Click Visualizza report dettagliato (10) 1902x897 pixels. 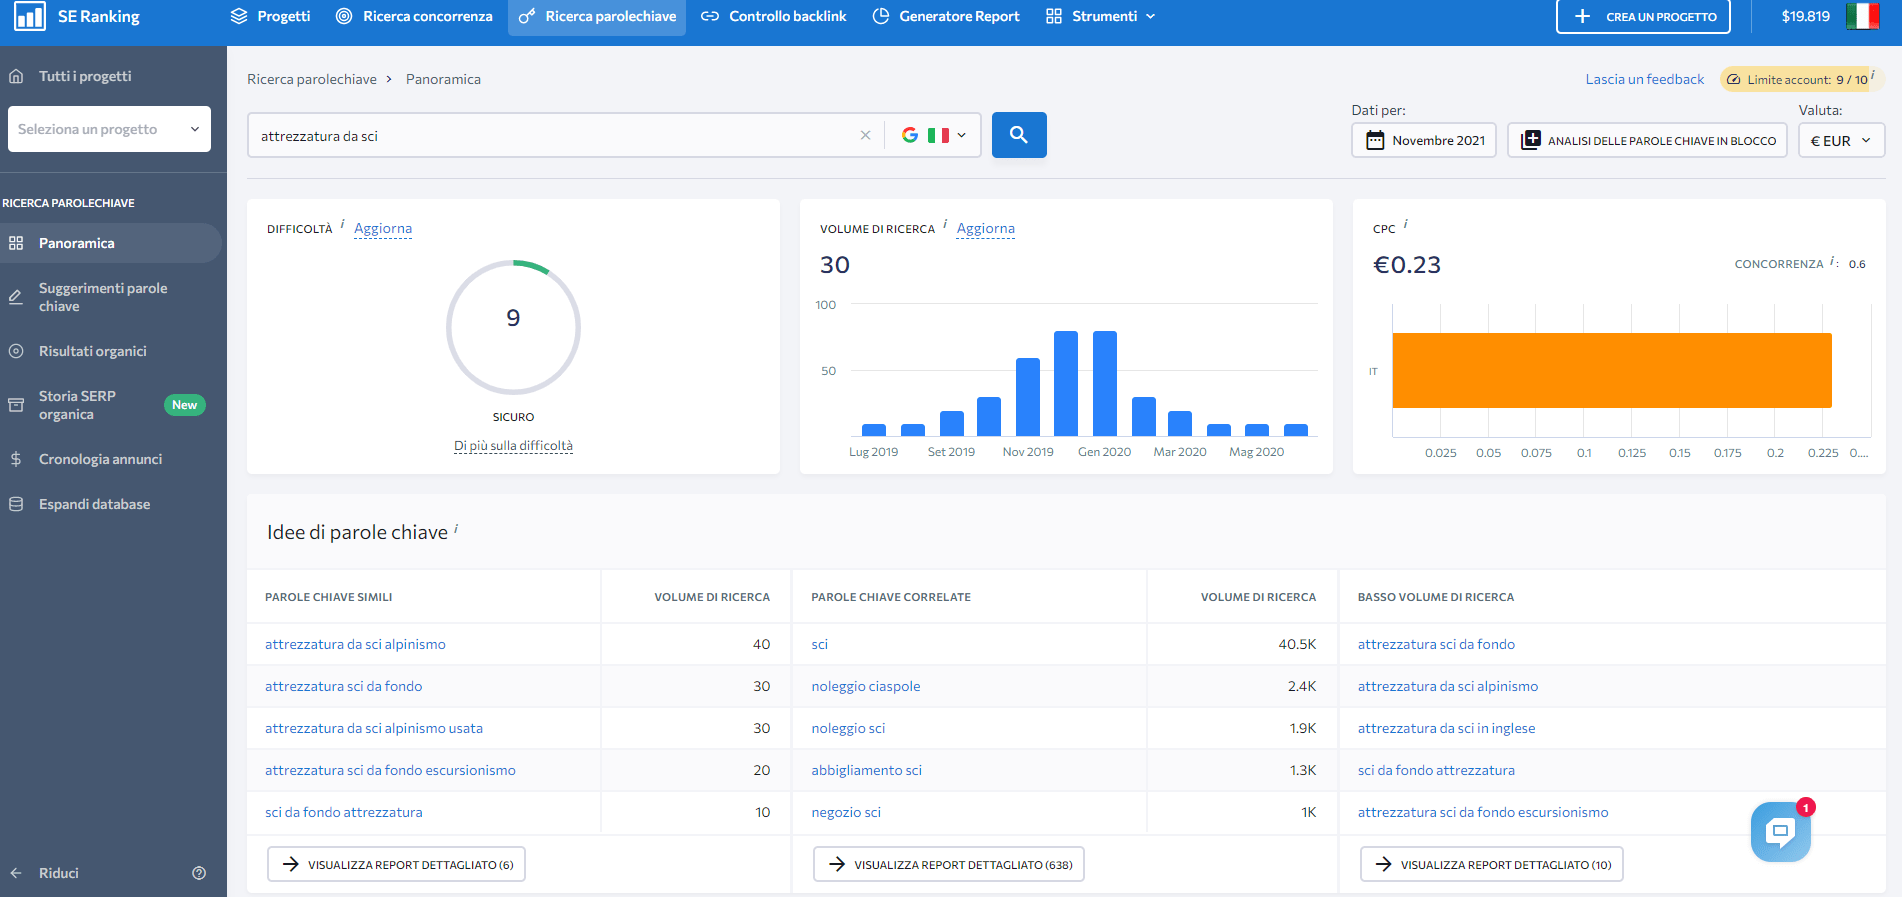point(1492,864)
